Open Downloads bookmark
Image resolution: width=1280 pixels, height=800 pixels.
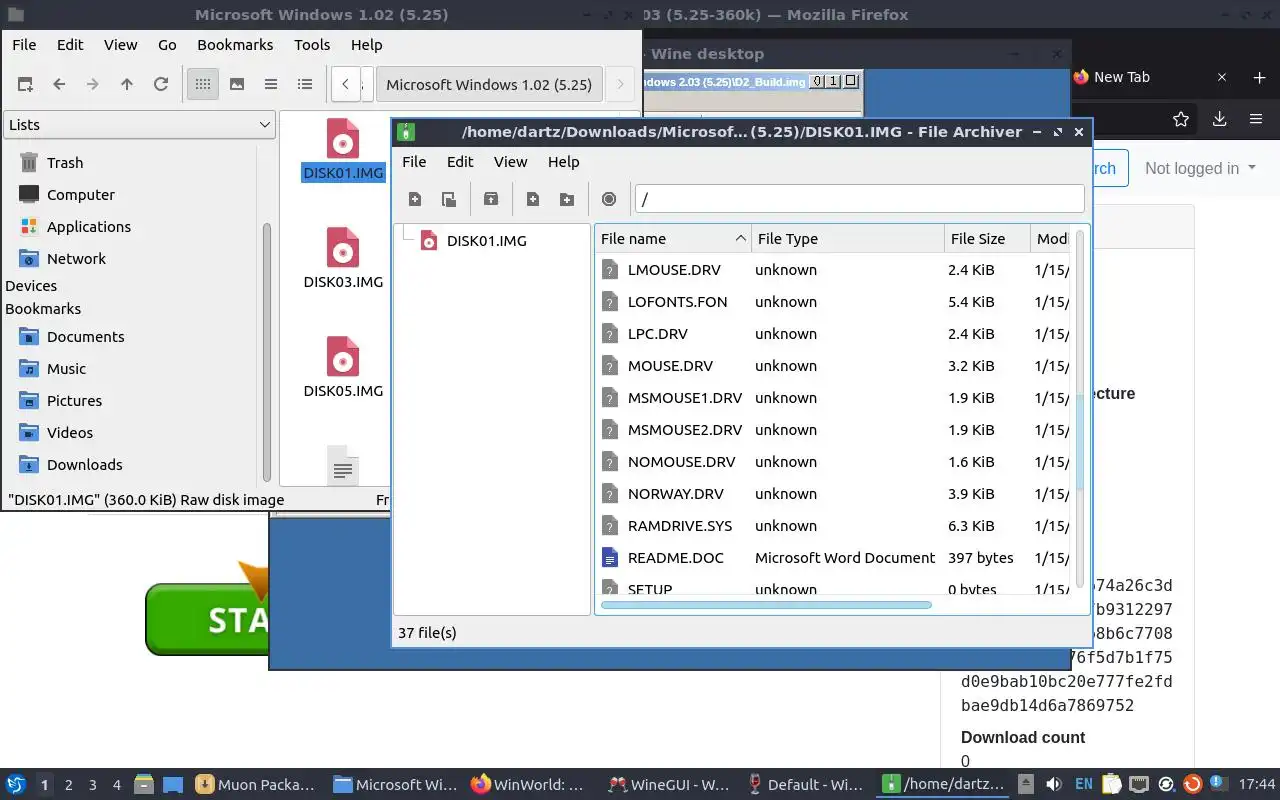(84, 465)
